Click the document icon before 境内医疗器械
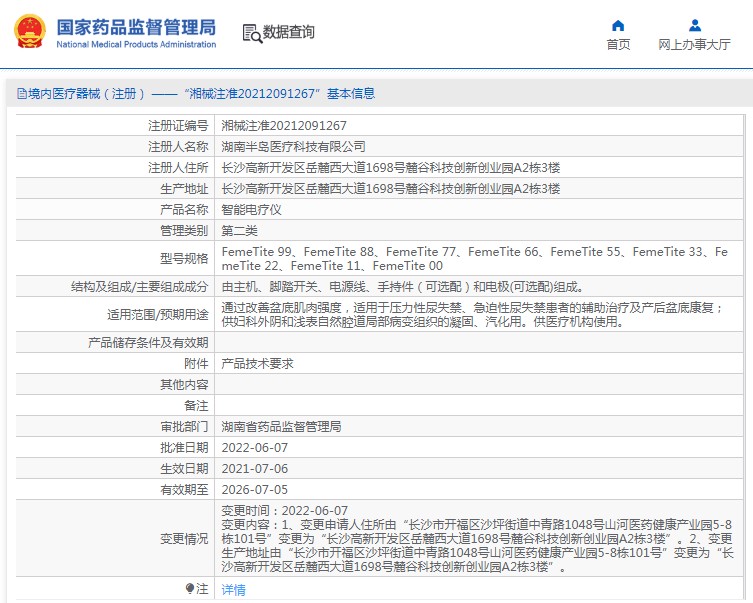Viewport: 753px width, 603px height. pyautogui.click(x=22, y=94)
